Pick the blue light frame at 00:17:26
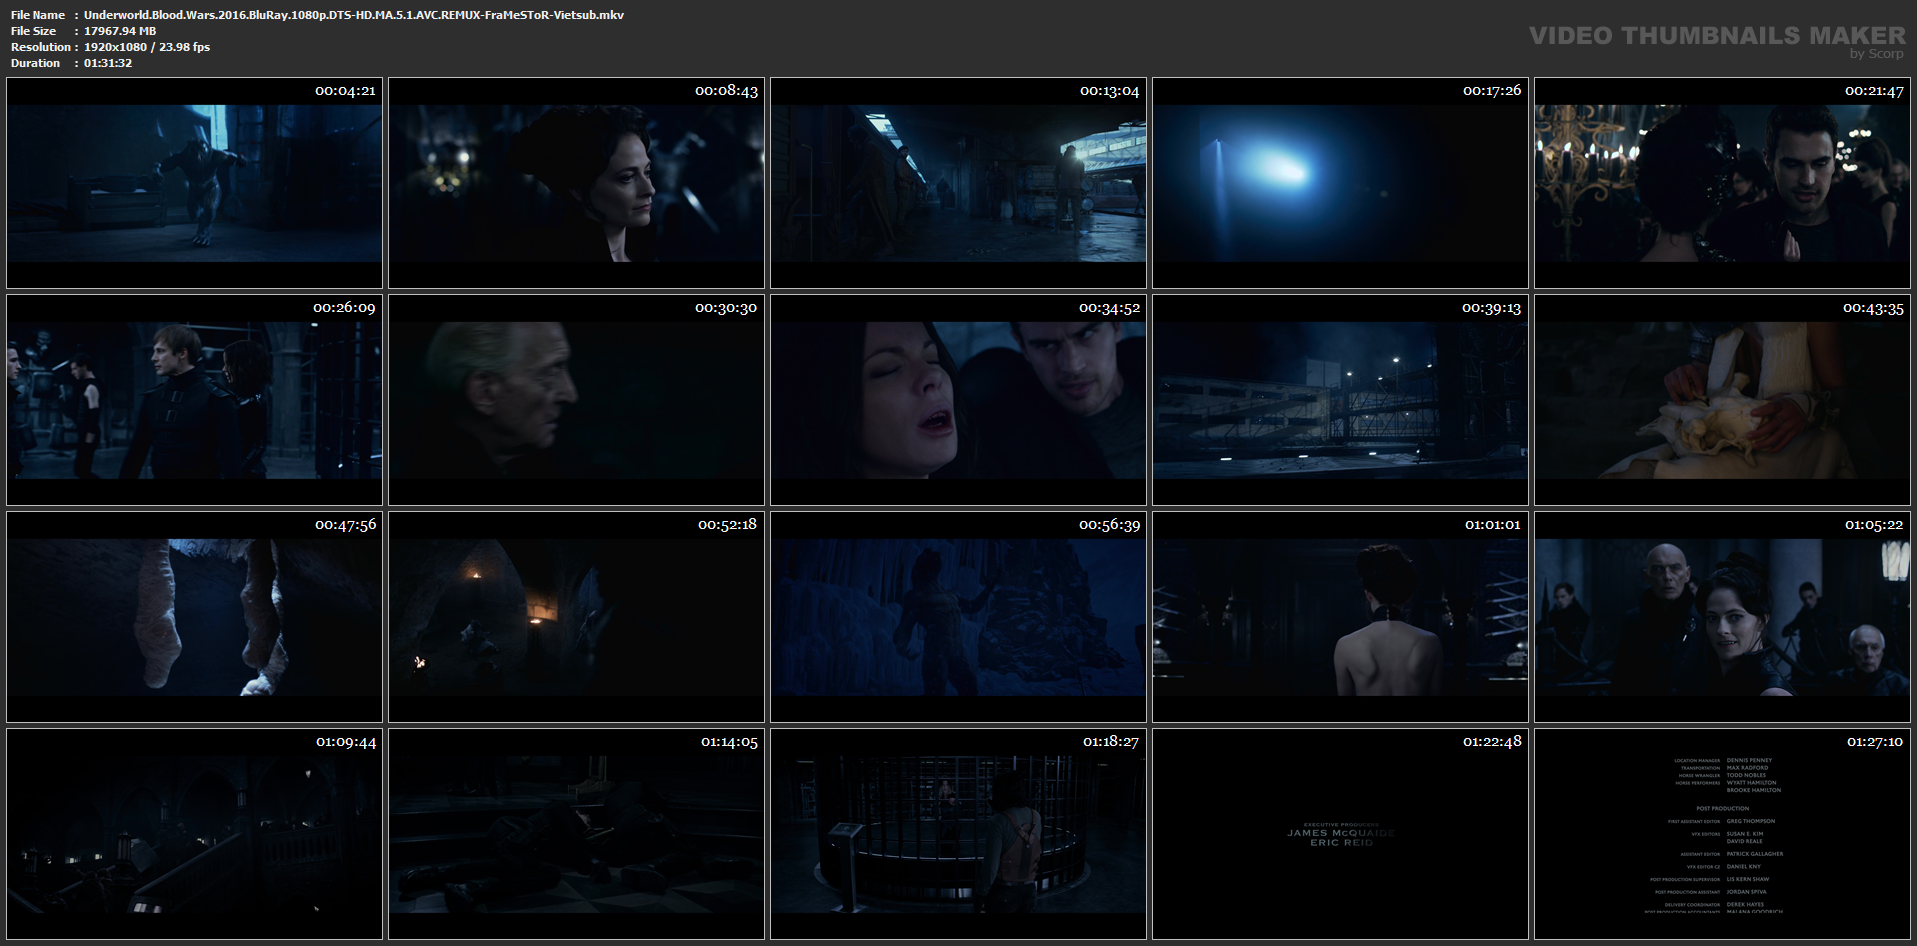 tap(1340, 183)
